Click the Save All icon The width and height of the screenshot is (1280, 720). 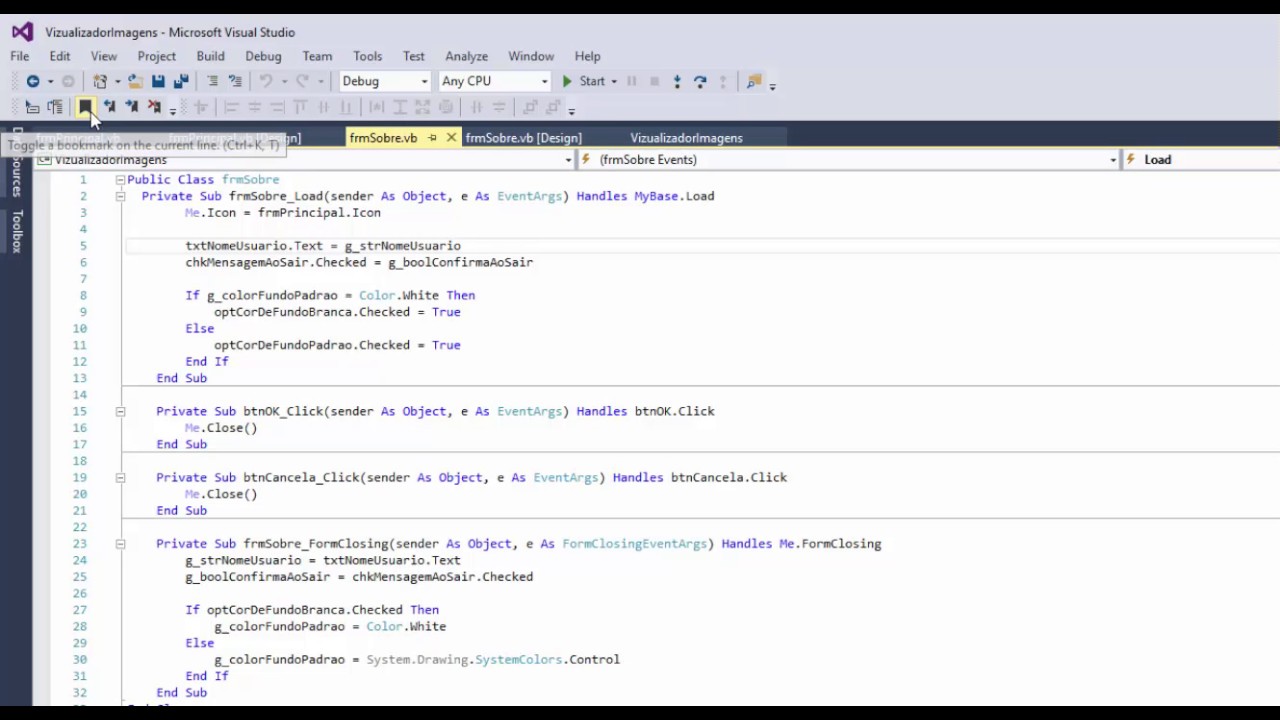point(181,81)
